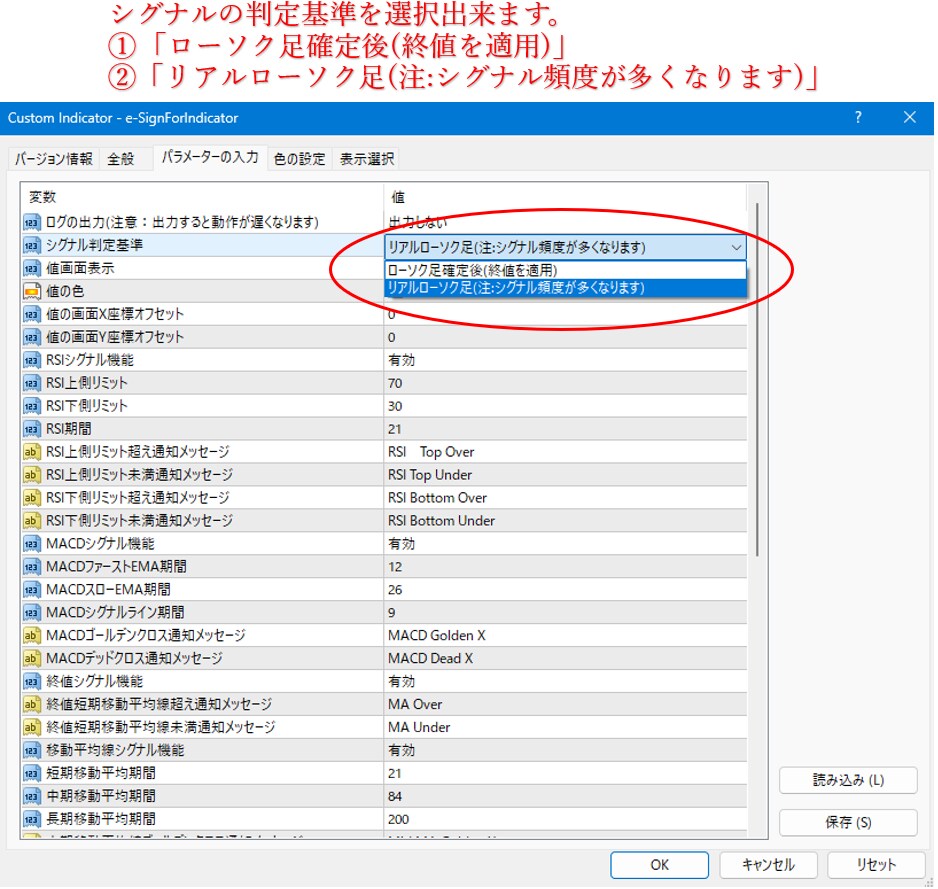Click the MACDスローEMA期間 value 26
This screenshot has height=889, width=938.
pos(395,590)
